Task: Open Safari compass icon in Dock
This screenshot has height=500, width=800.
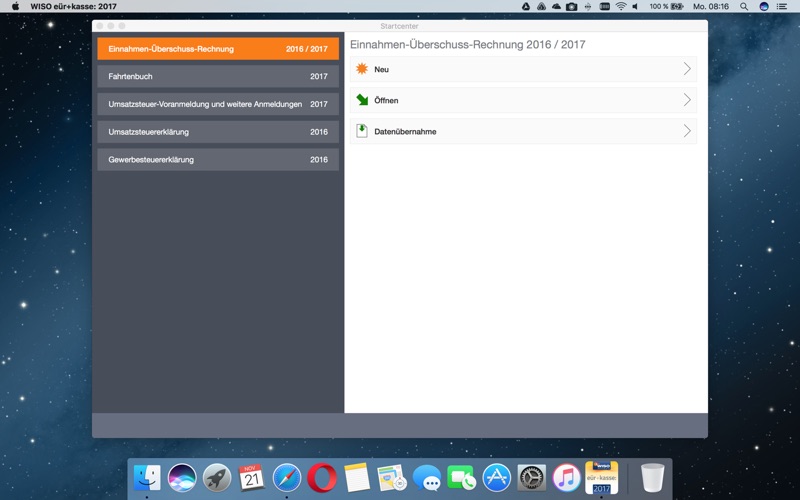Action: (287, 478)
